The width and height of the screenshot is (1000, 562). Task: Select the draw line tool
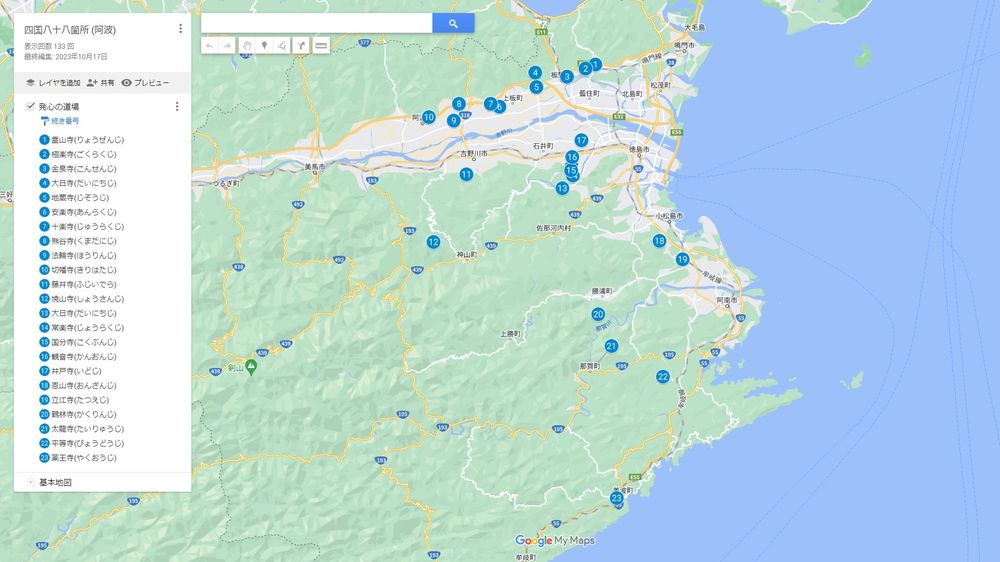click(x=282, y=45)
